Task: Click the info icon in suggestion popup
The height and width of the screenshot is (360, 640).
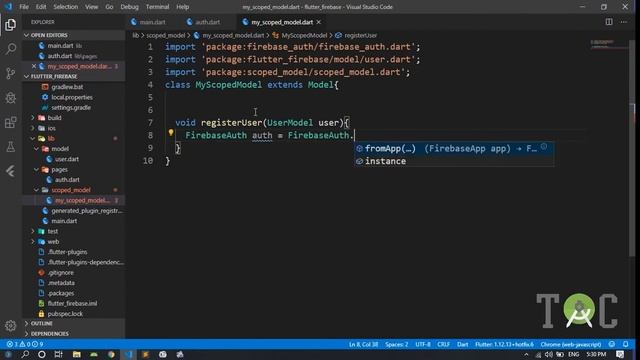Action: point(544,147)
